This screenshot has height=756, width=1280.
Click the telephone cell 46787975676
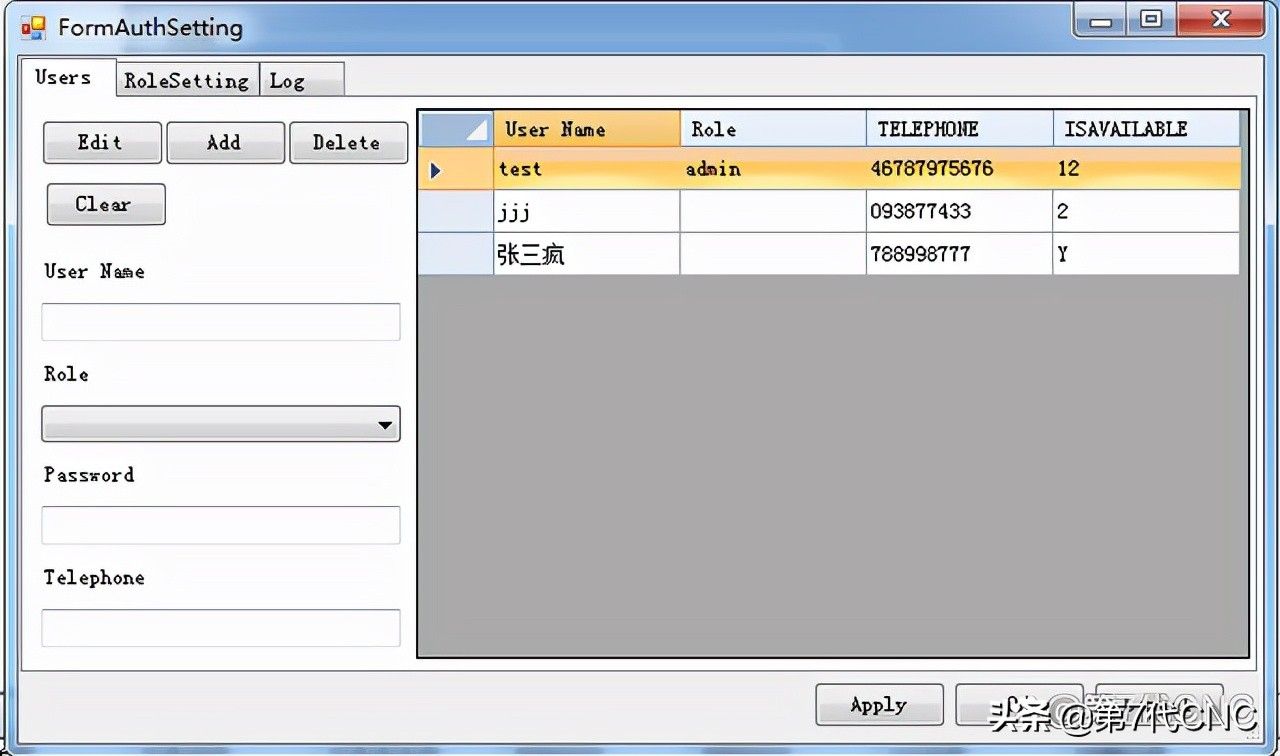[x=960, y=169]
